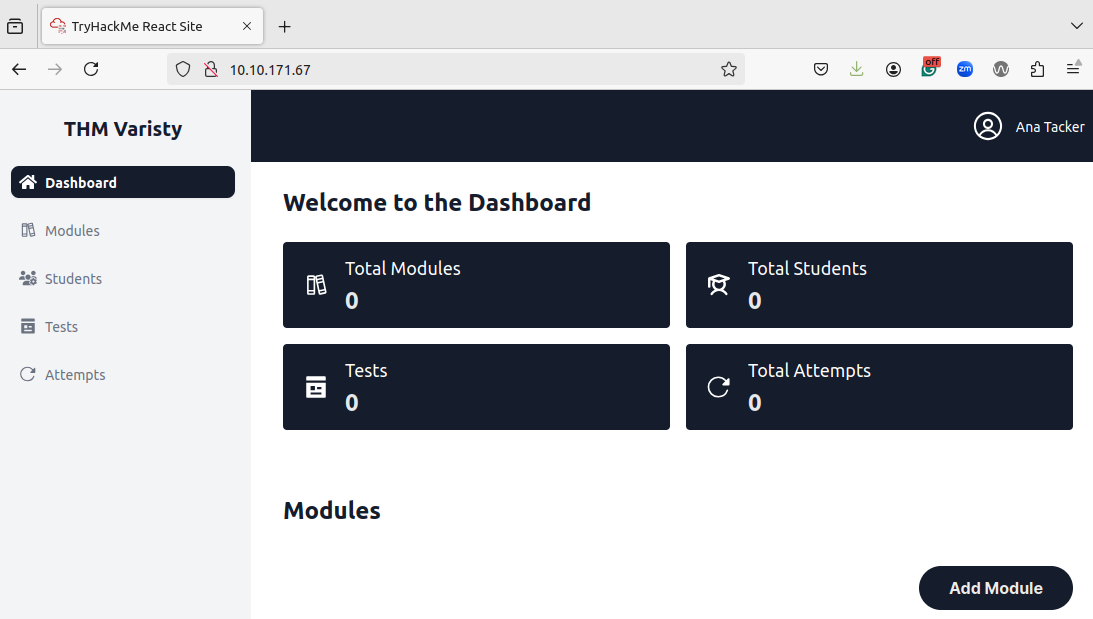Bookmark the page with the star
The image size is (1093, 619).
click(729, 69)
